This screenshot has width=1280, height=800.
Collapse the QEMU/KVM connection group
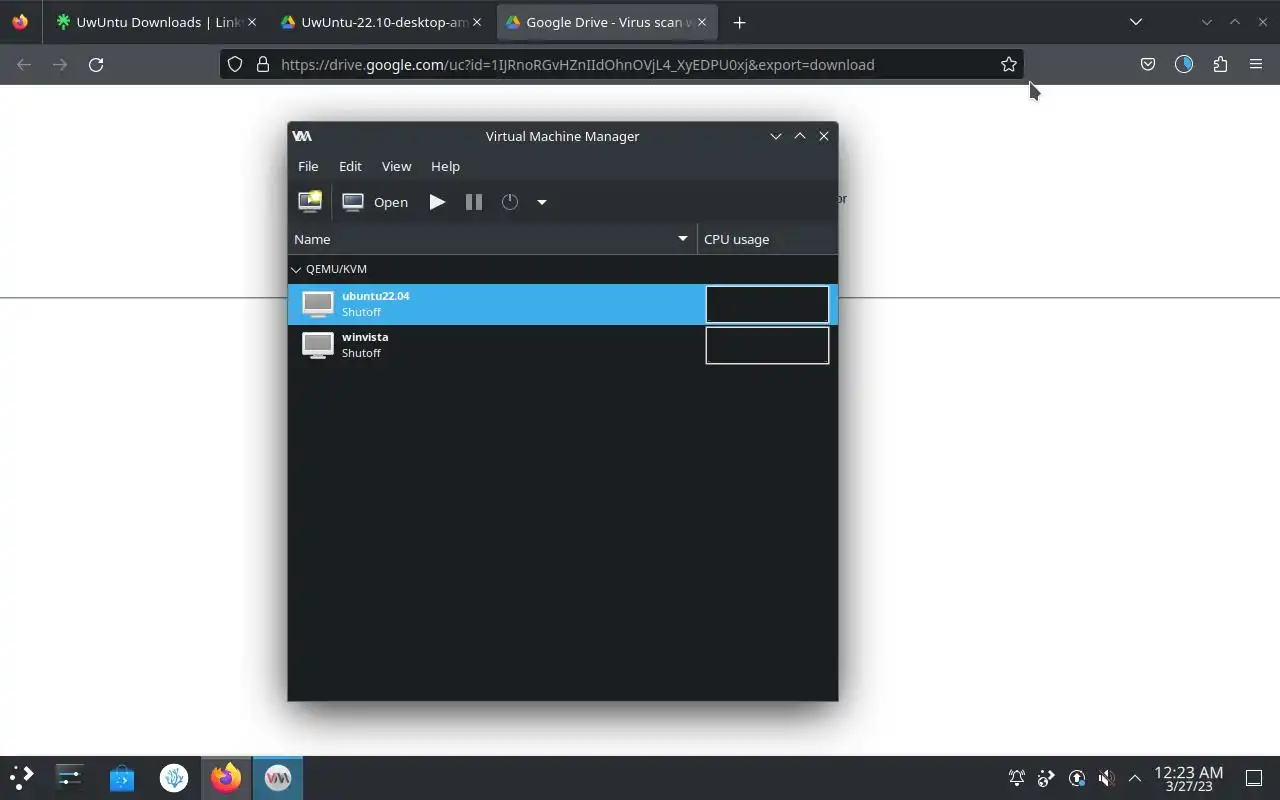pyautogui.click(x=296, y=269)
